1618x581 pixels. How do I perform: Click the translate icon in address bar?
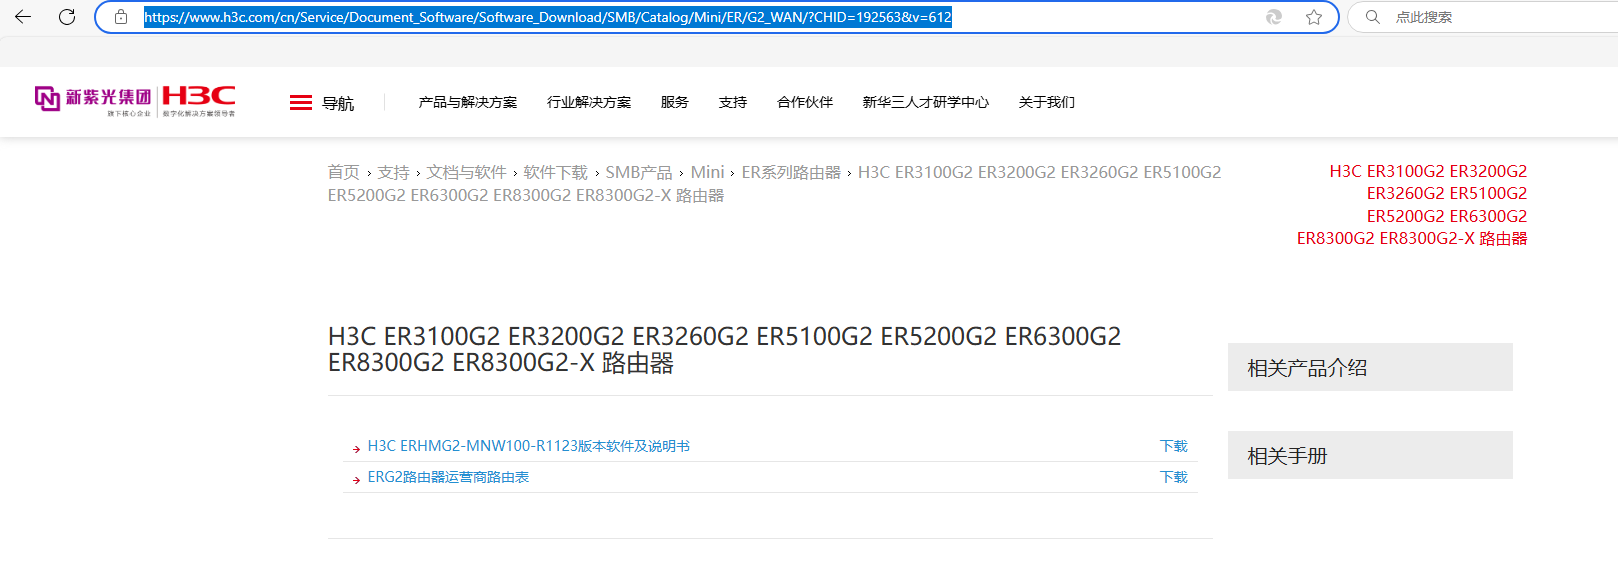[1274, 17]
